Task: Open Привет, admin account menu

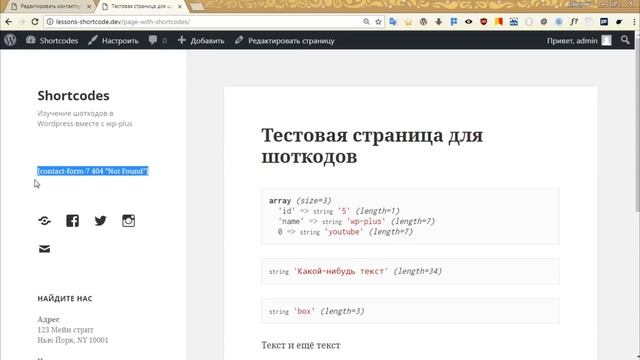Action: (579, 40)
